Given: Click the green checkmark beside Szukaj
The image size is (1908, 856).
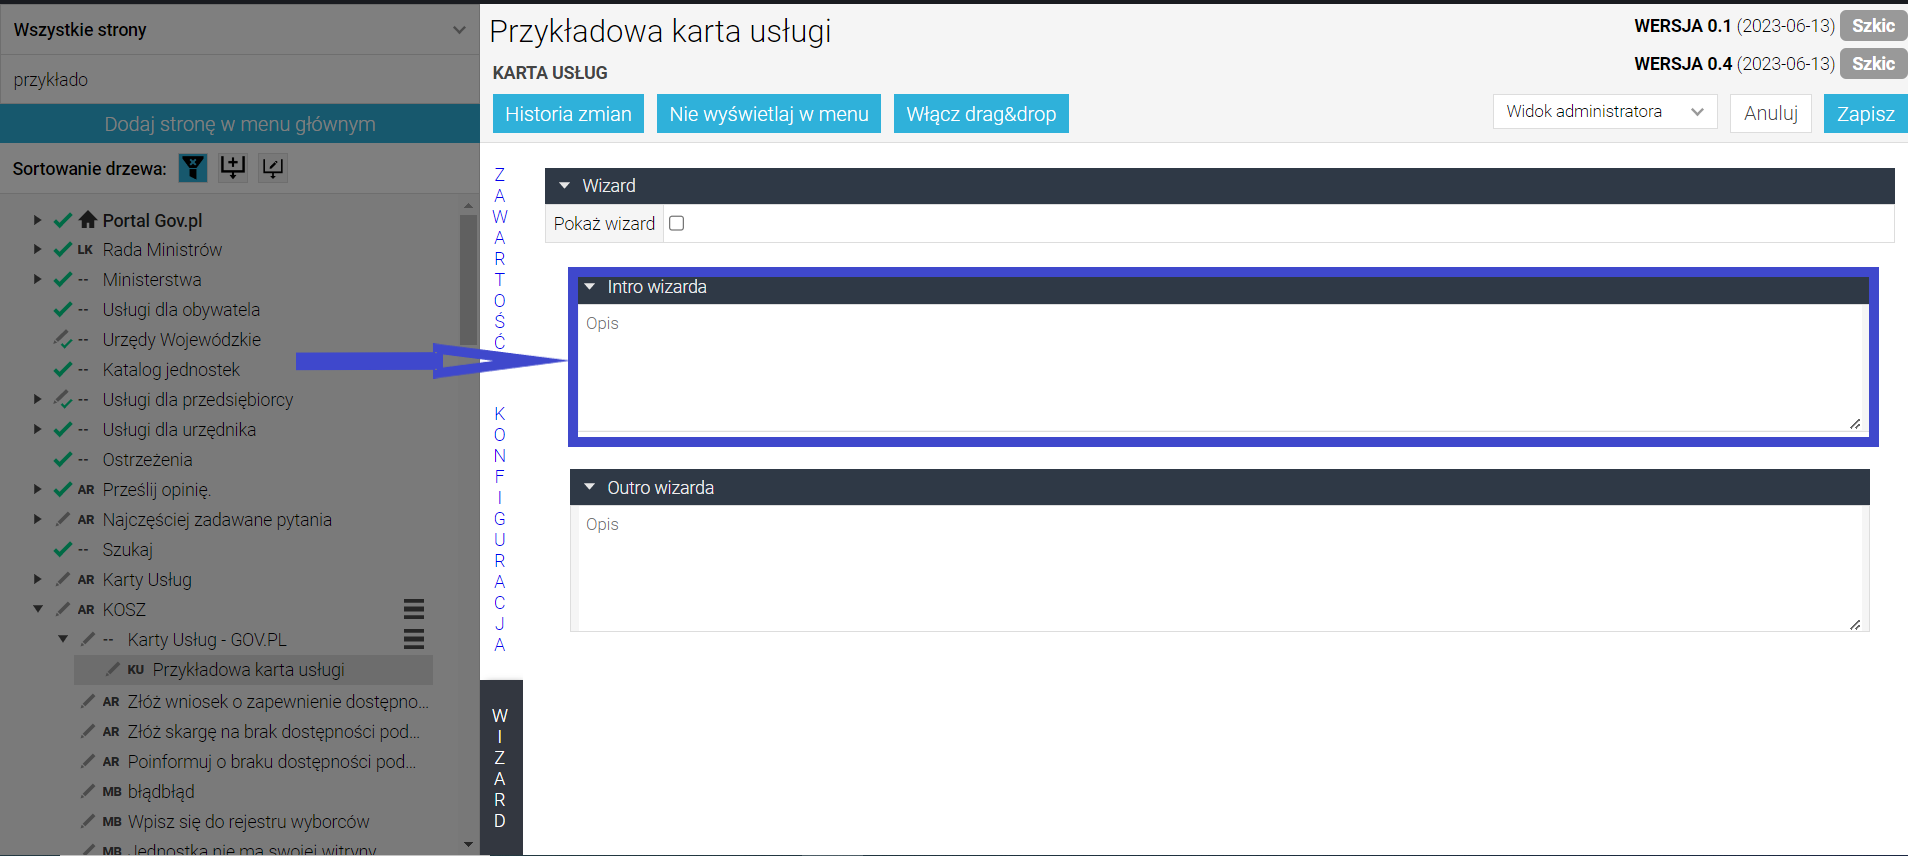Looking at the screenshot, I should [63, 550].
